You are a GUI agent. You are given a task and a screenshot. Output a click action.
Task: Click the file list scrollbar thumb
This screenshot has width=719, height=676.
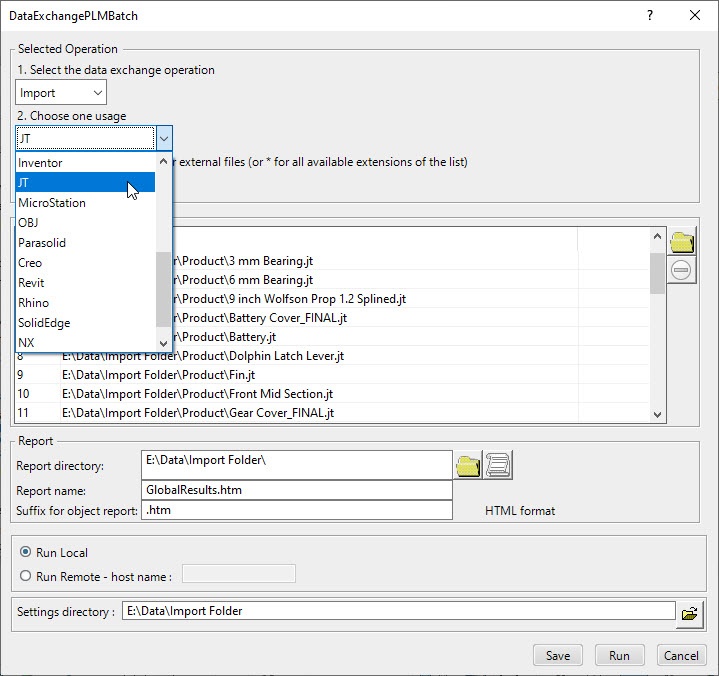point(657,273)
